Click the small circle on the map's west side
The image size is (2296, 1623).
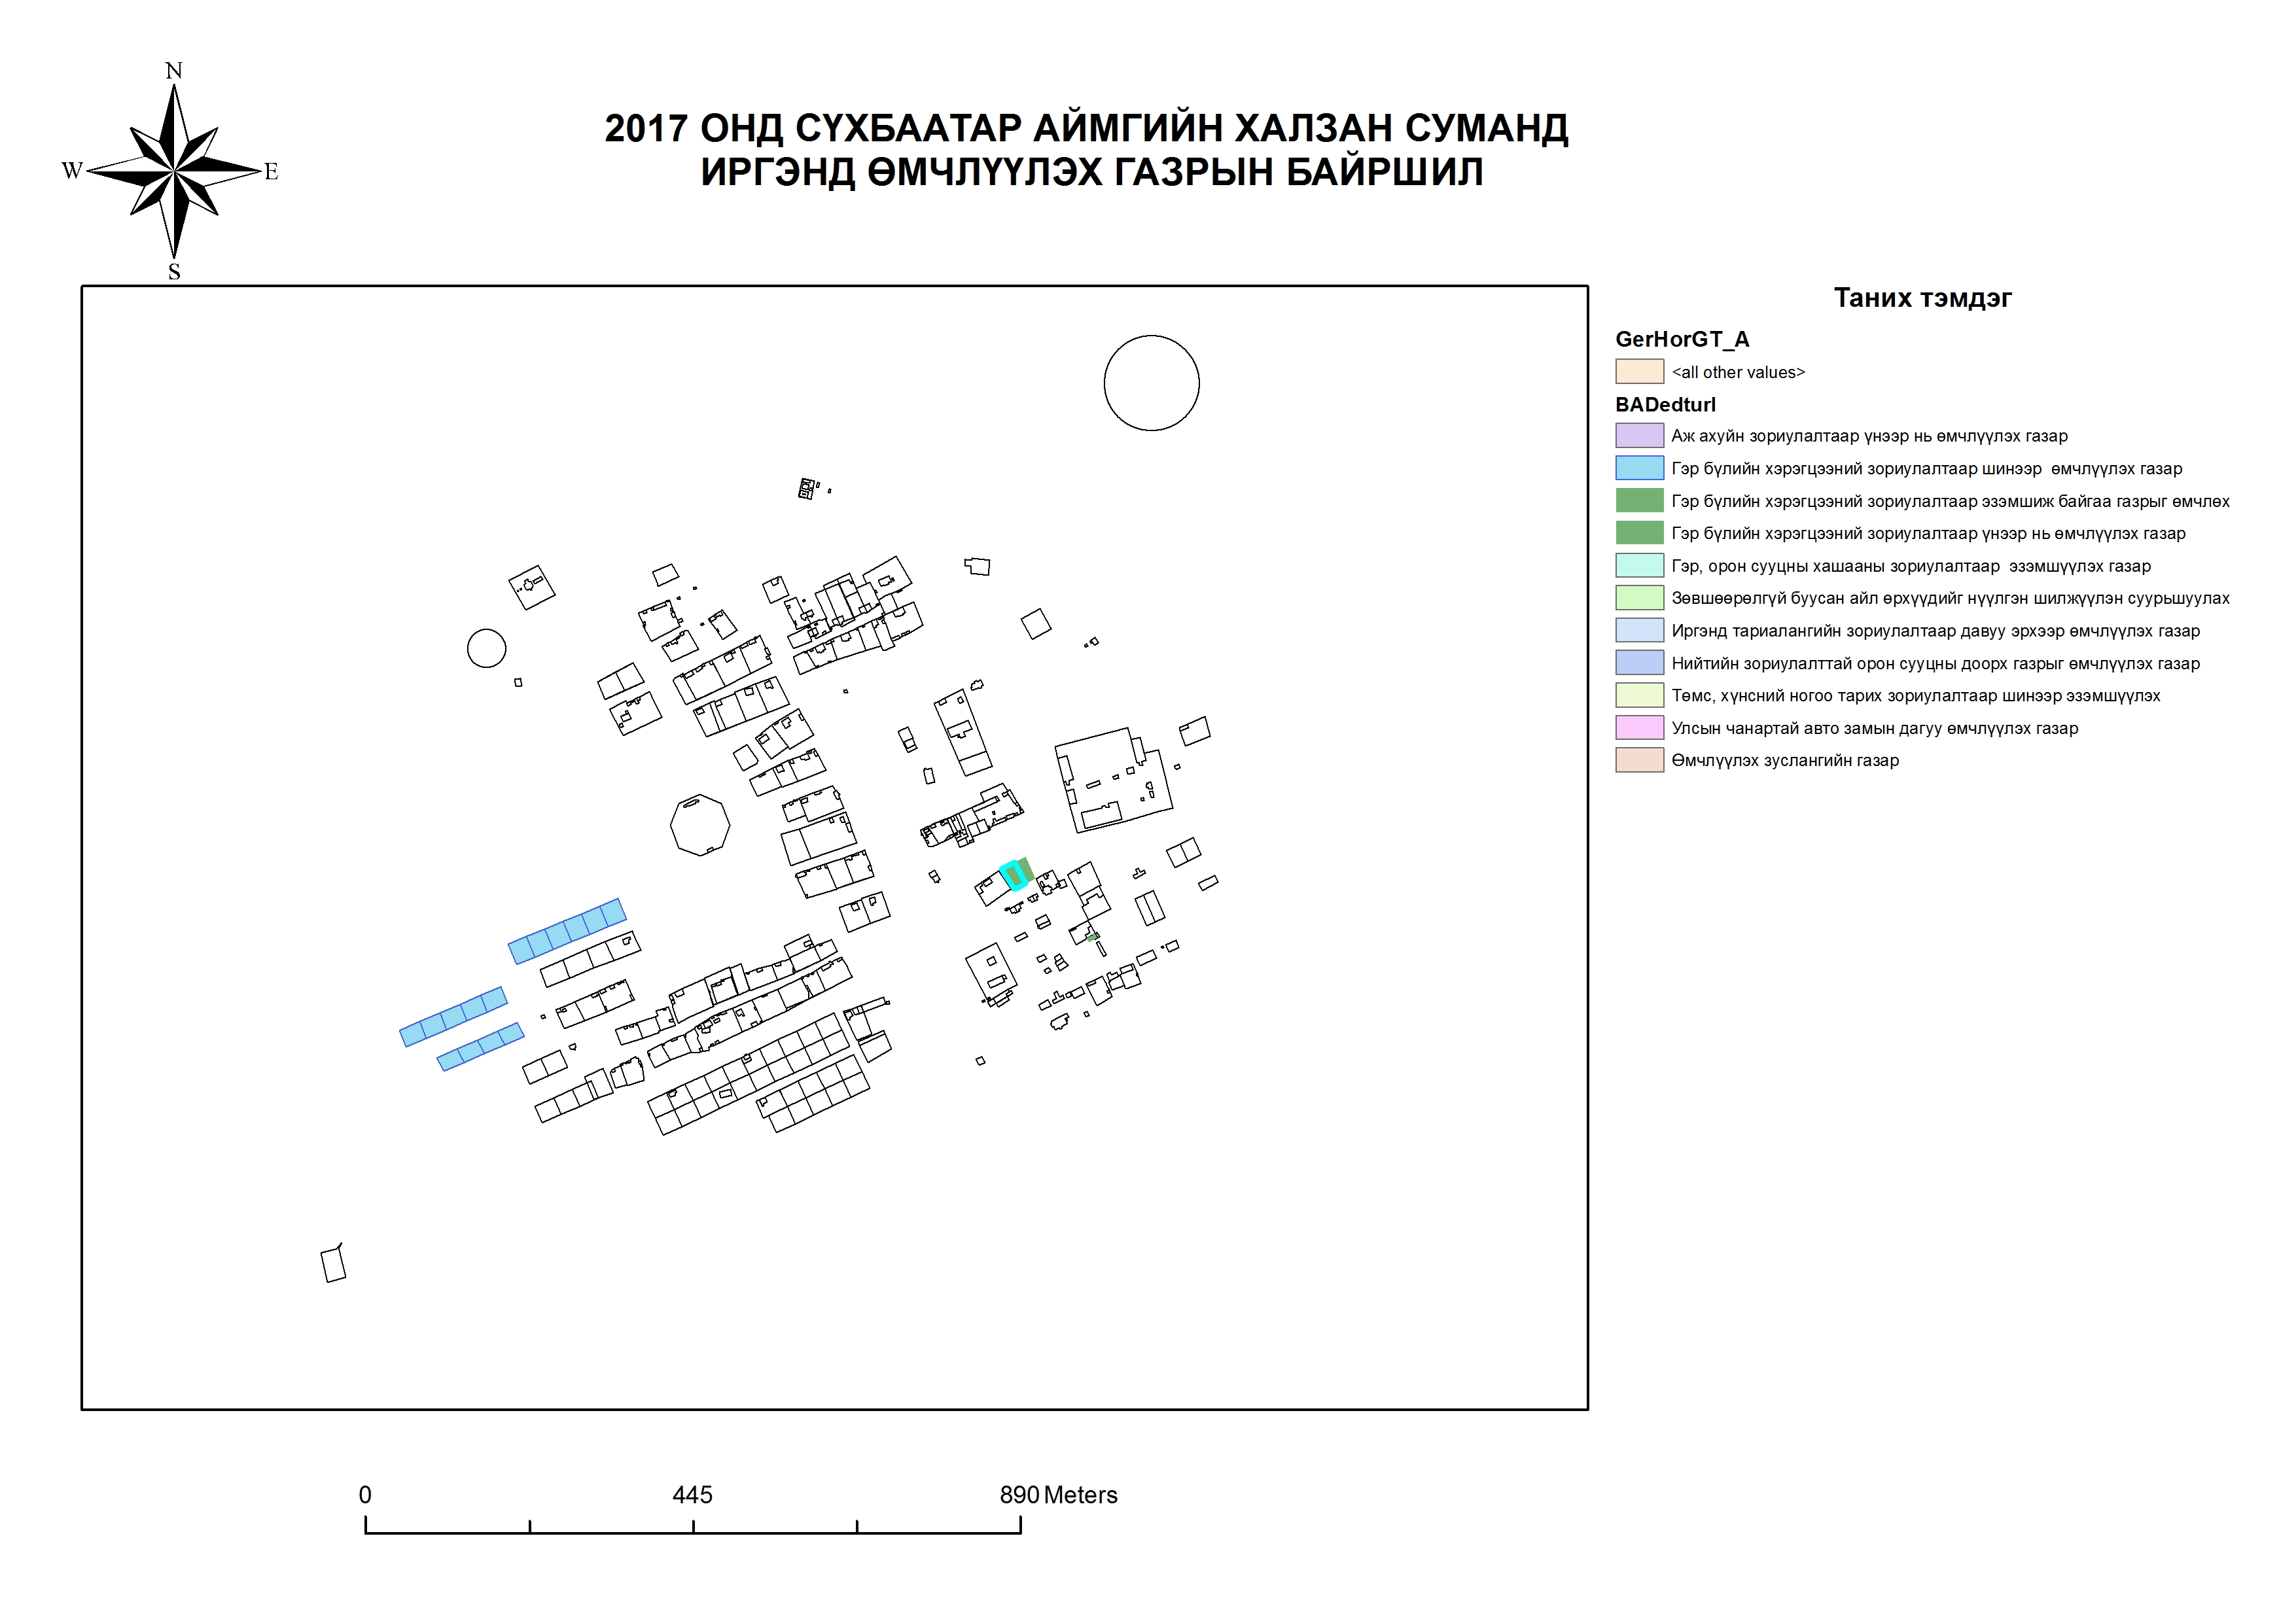coord(487,648)
